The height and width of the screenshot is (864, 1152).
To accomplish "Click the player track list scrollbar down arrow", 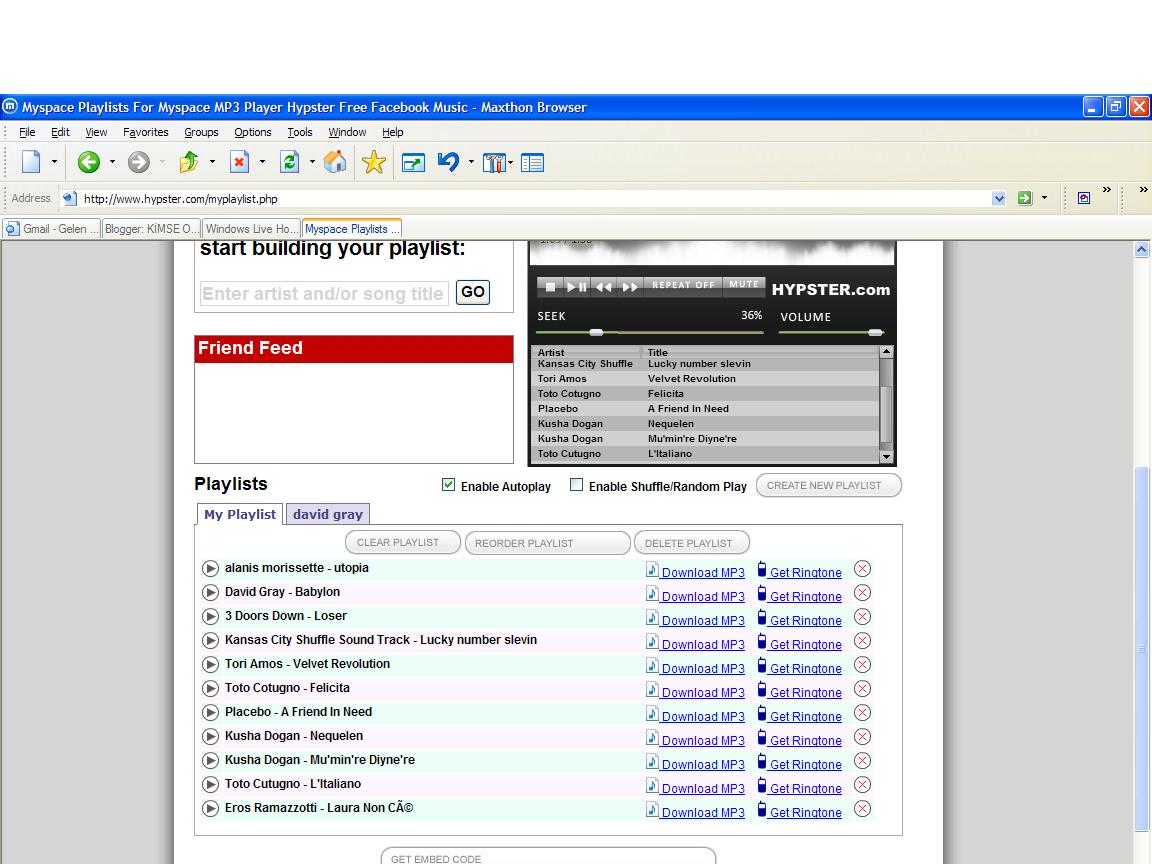I will (886, 456).
